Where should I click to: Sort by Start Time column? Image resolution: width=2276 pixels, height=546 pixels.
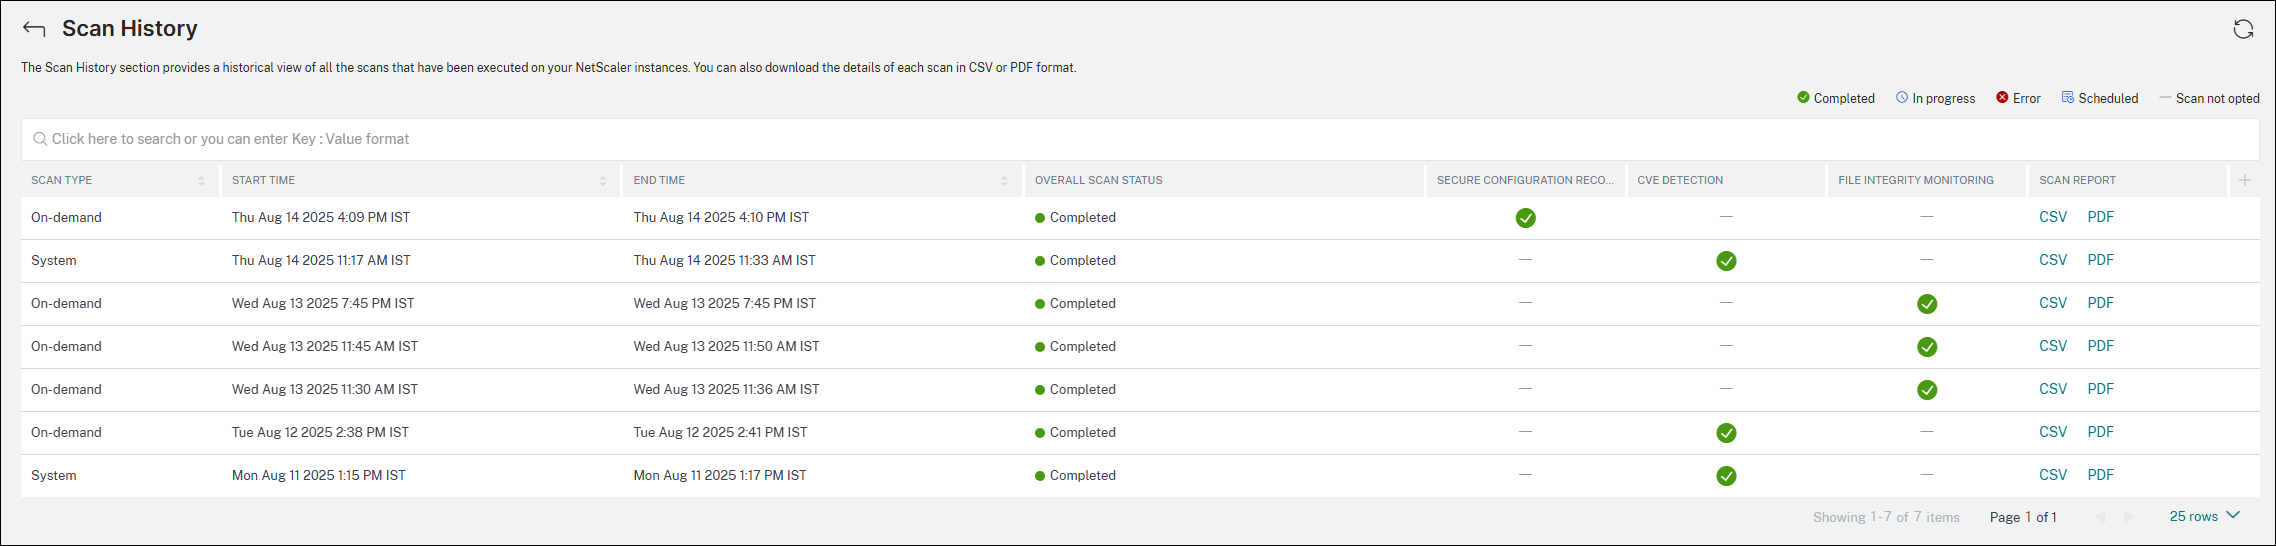[603, 180]
